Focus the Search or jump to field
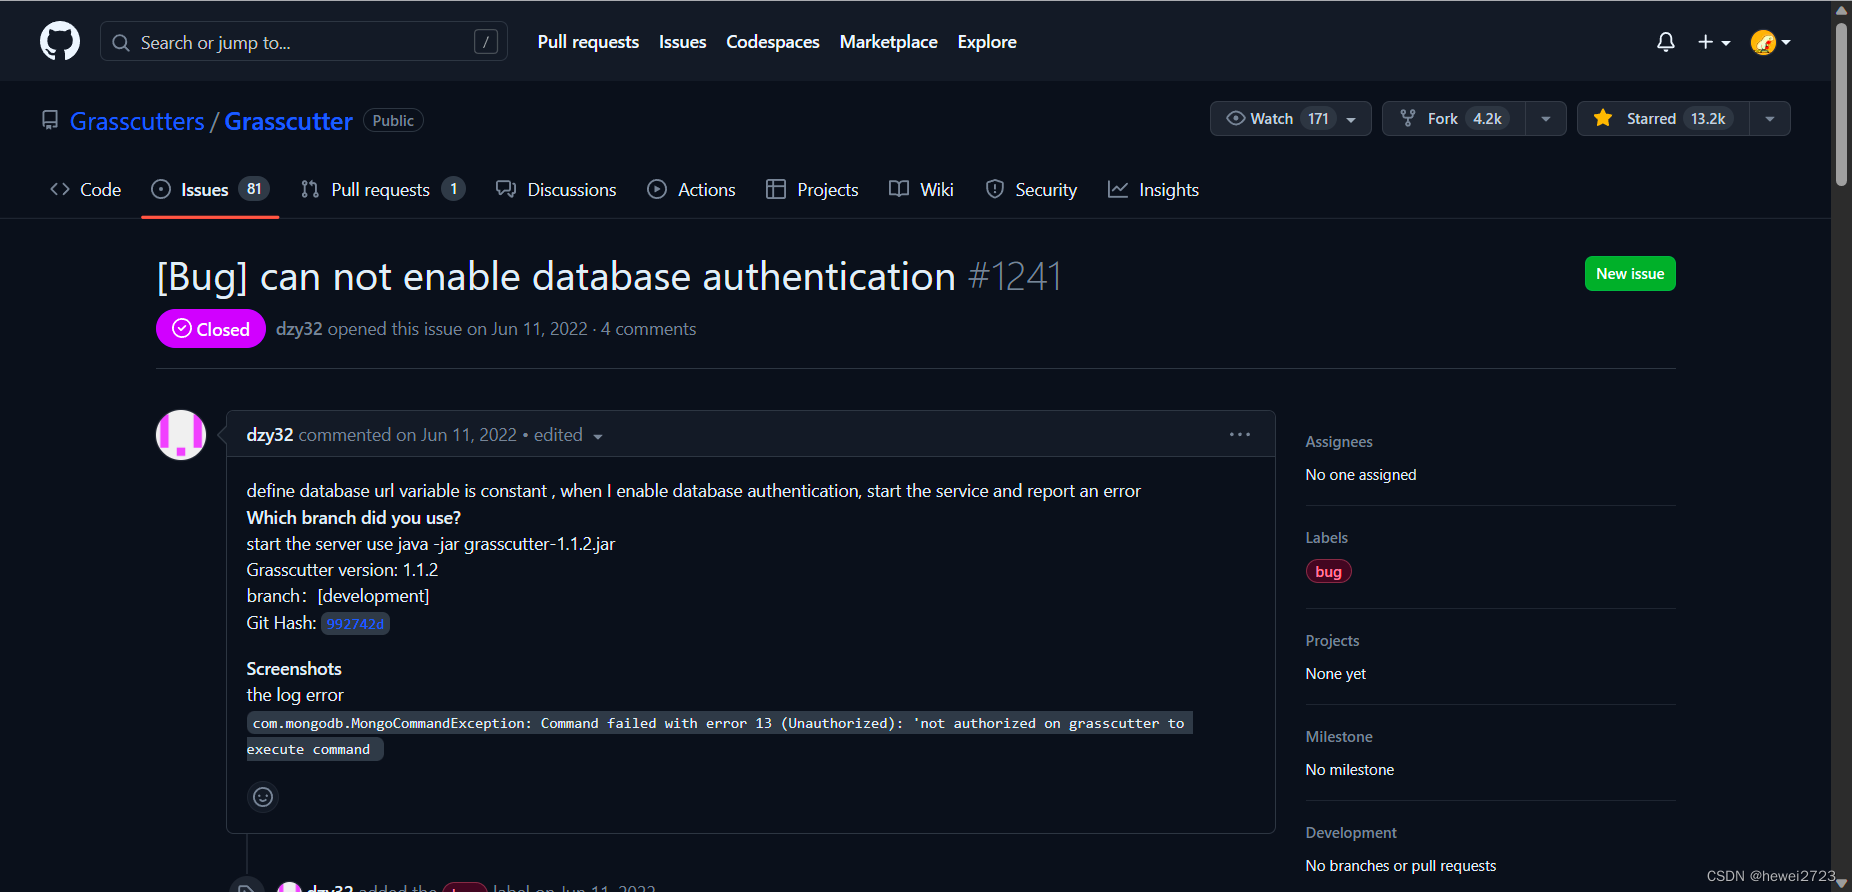Image resolution: width=1852 pixels, height=892 pixels. click(303, 42)
